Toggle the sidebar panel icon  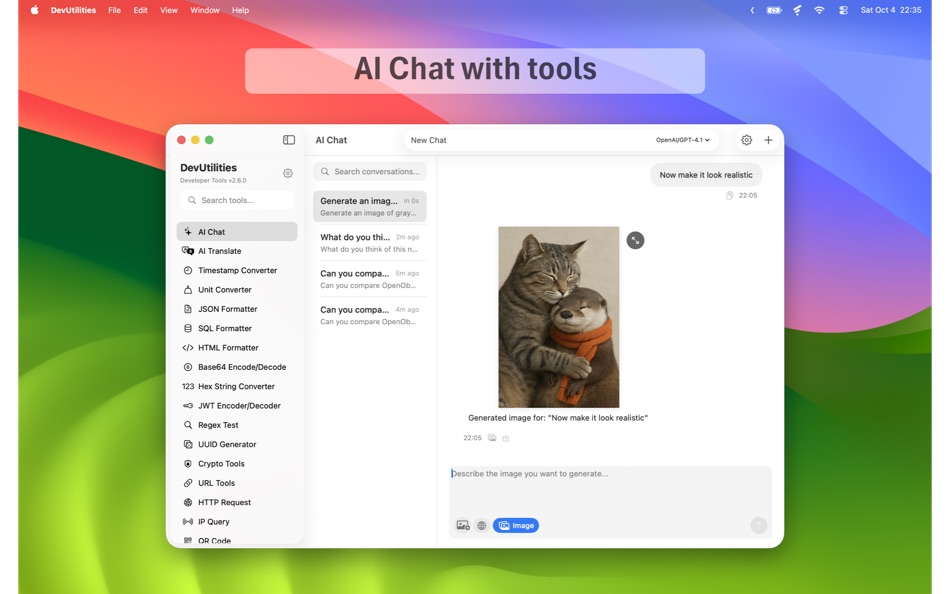(289, 140)
